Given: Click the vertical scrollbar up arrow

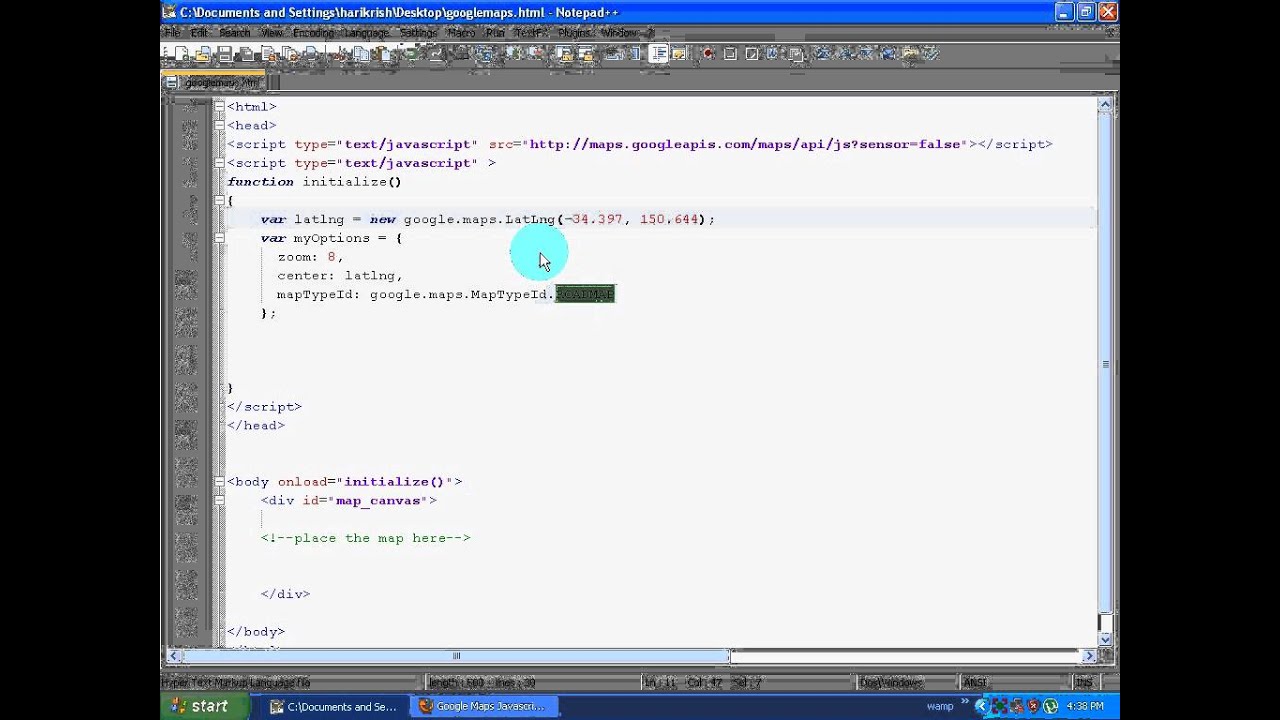Looking at the screenshot, I should (x=1105, y=104).
